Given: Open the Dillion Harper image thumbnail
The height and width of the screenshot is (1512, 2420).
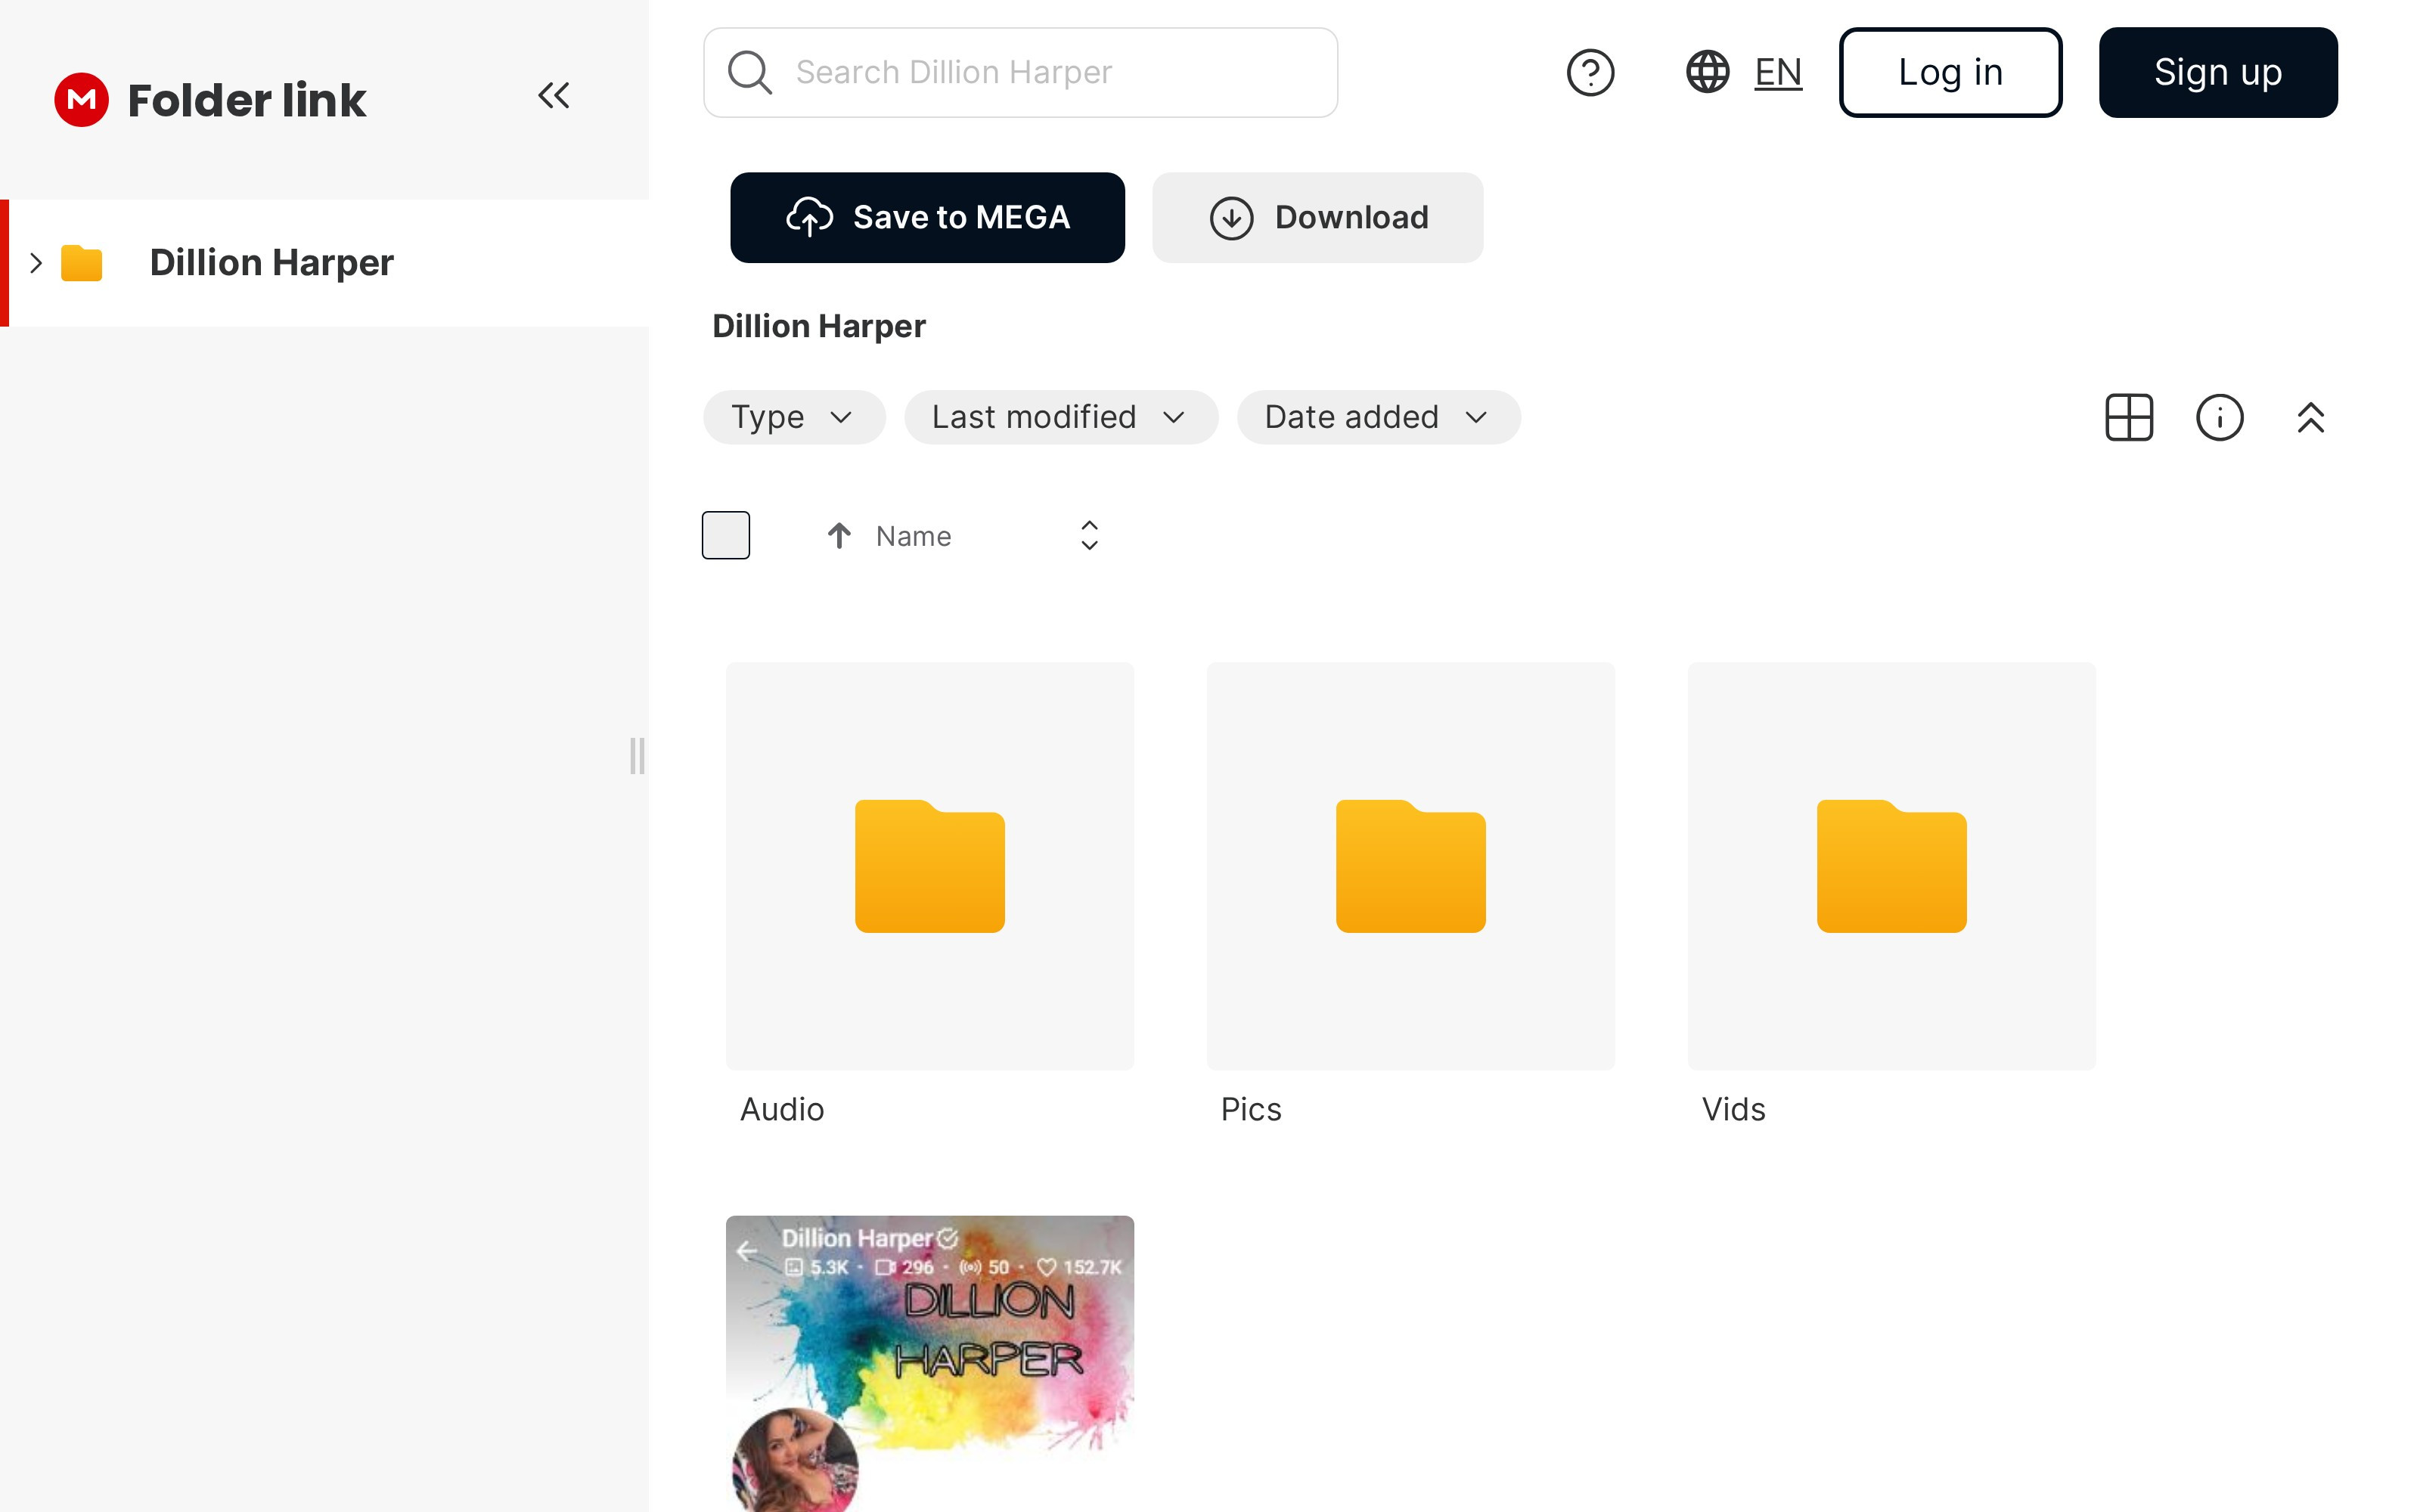Looking at the screenshot, I should (x=930, y=1363).
